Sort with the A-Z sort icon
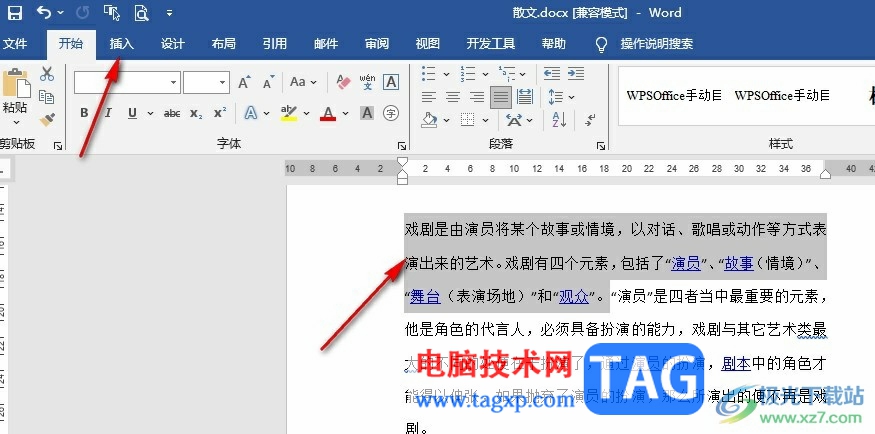The height and width of the screenshot is (434, 875). coord(559,119)
